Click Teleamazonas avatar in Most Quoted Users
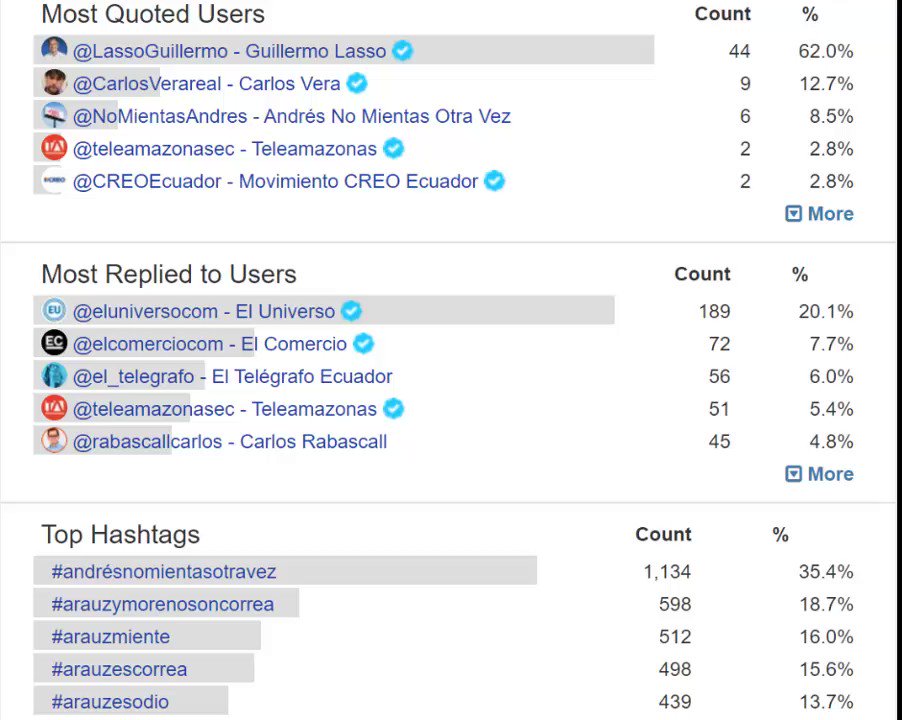Viewport: 902px width, 720px height. [54, 148]
